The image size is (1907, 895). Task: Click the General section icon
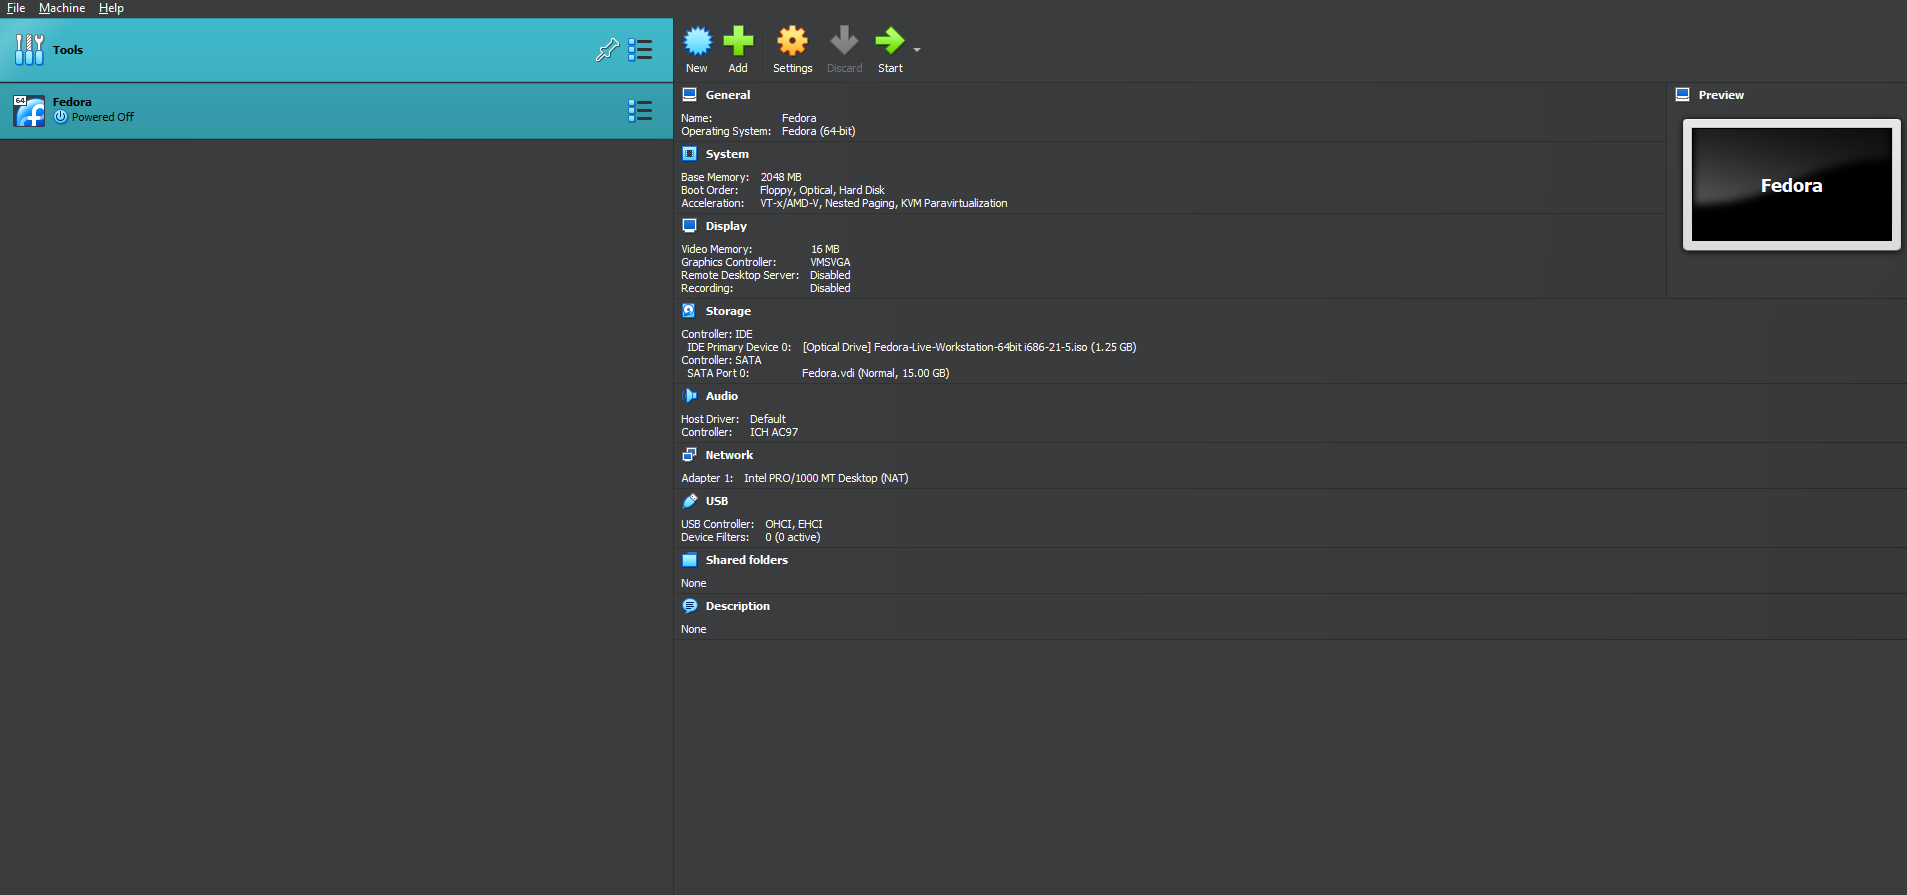[689, 95]
